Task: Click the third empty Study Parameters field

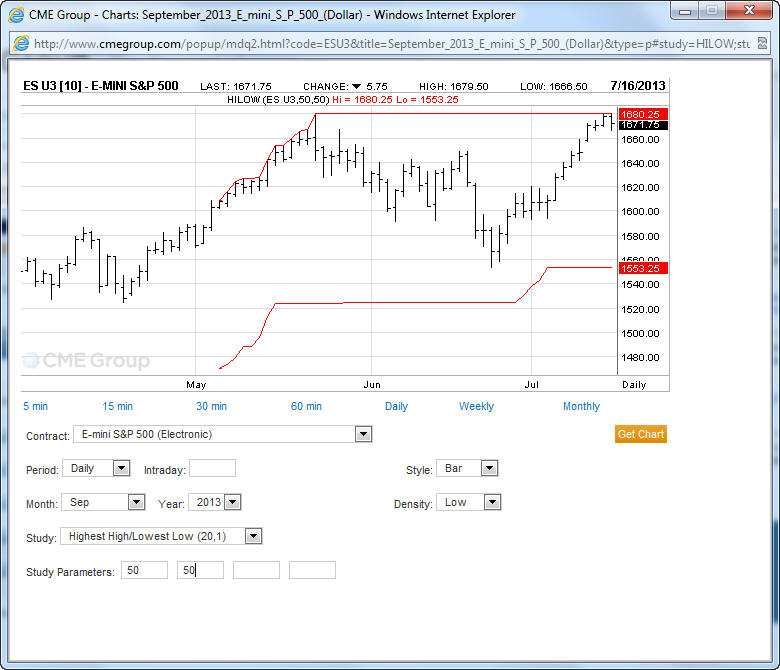Action: tap(256, 570)
